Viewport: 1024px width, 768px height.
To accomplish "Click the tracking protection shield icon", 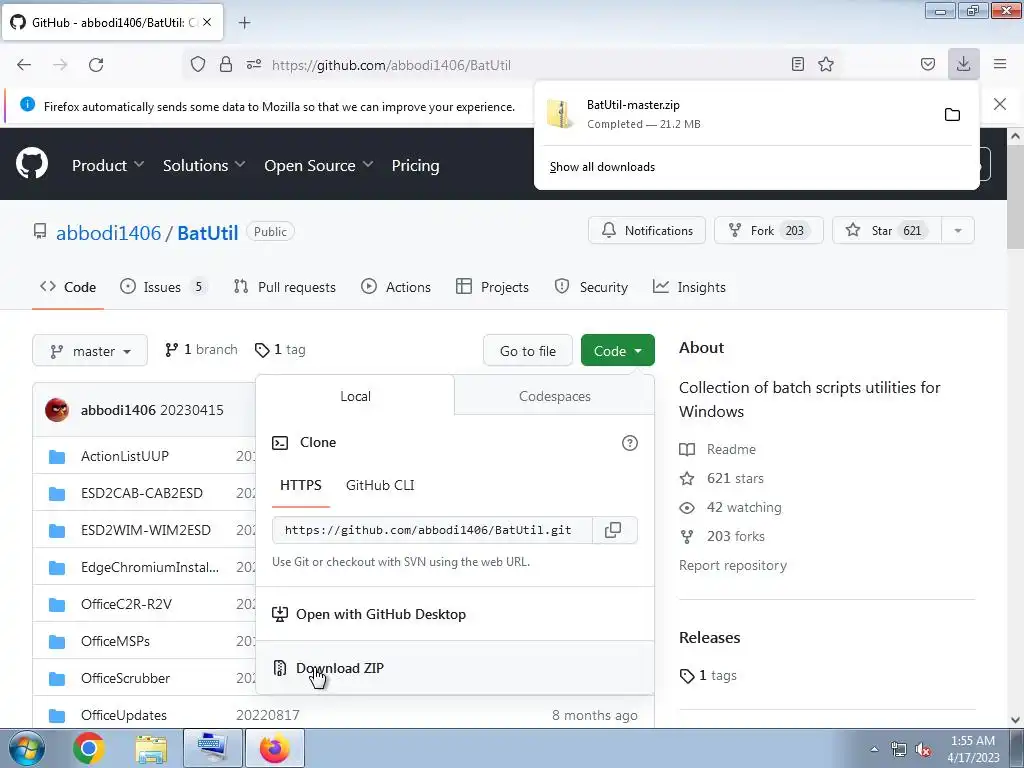I will [x=198, y=64].
